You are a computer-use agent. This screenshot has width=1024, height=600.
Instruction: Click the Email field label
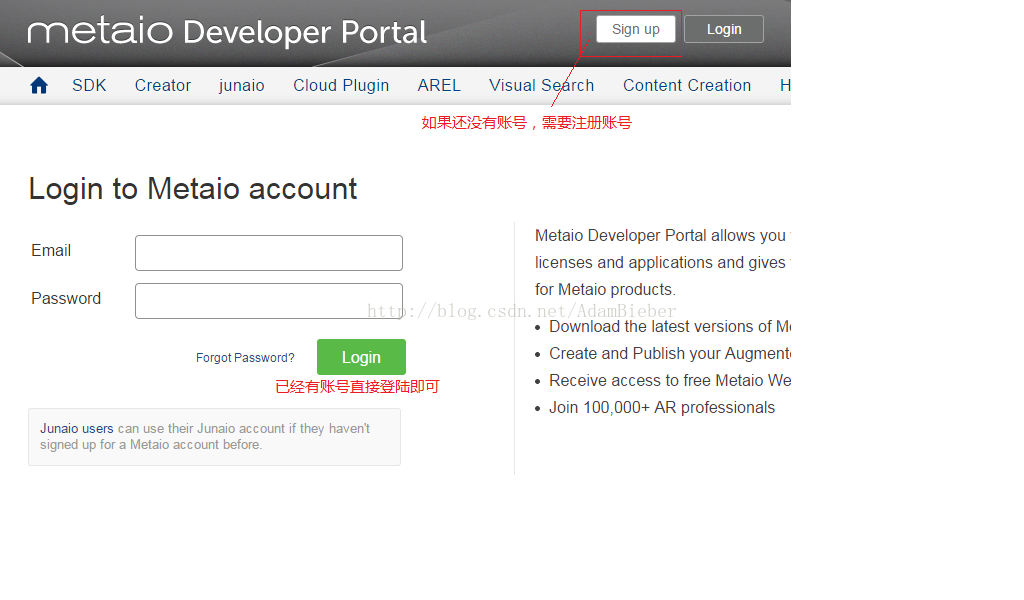51,251
